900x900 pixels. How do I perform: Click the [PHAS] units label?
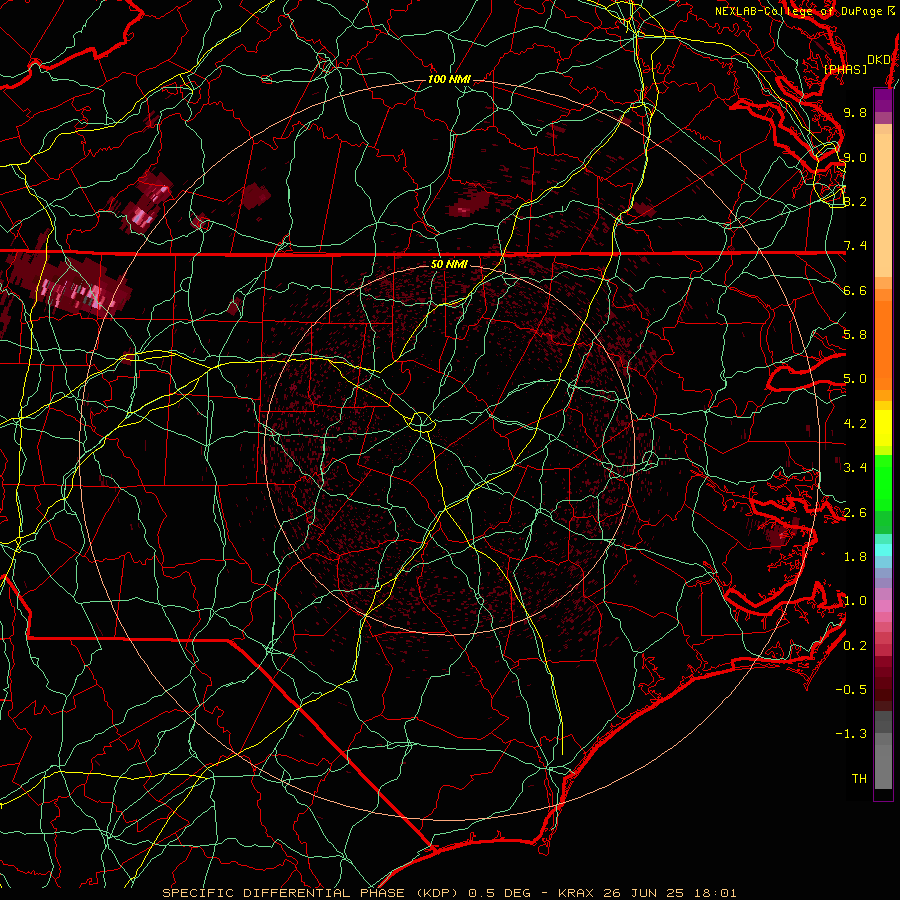coord(845,69)
